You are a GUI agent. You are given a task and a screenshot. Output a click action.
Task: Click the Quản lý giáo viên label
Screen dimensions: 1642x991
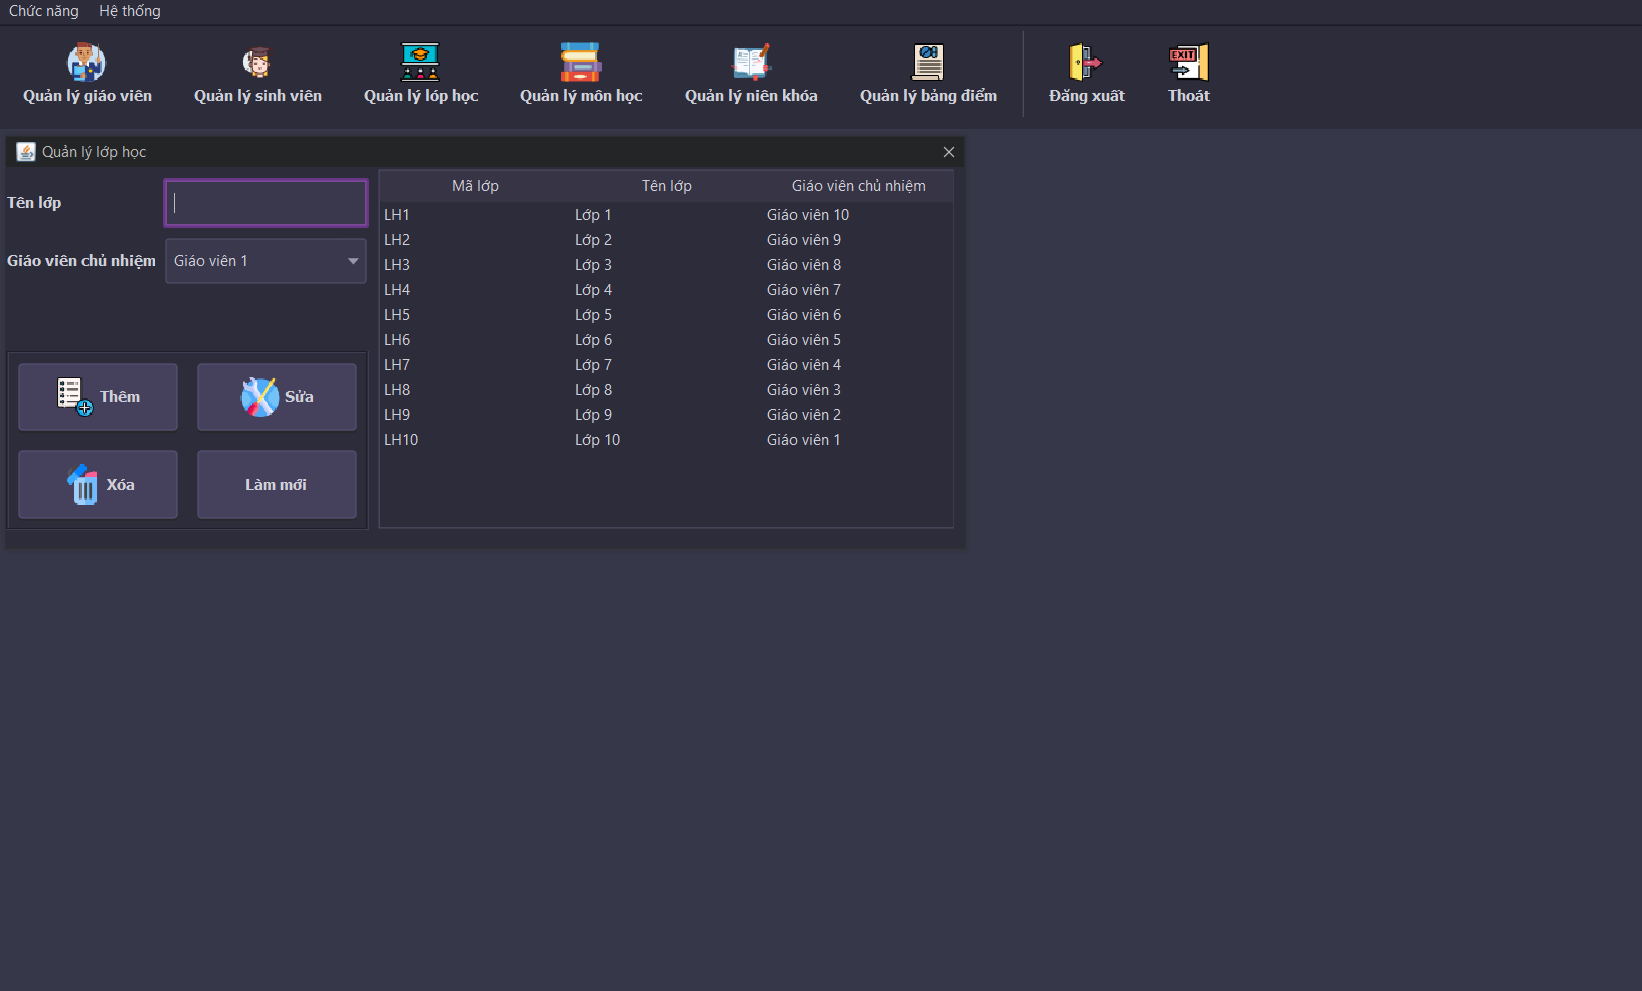(88, 96)
